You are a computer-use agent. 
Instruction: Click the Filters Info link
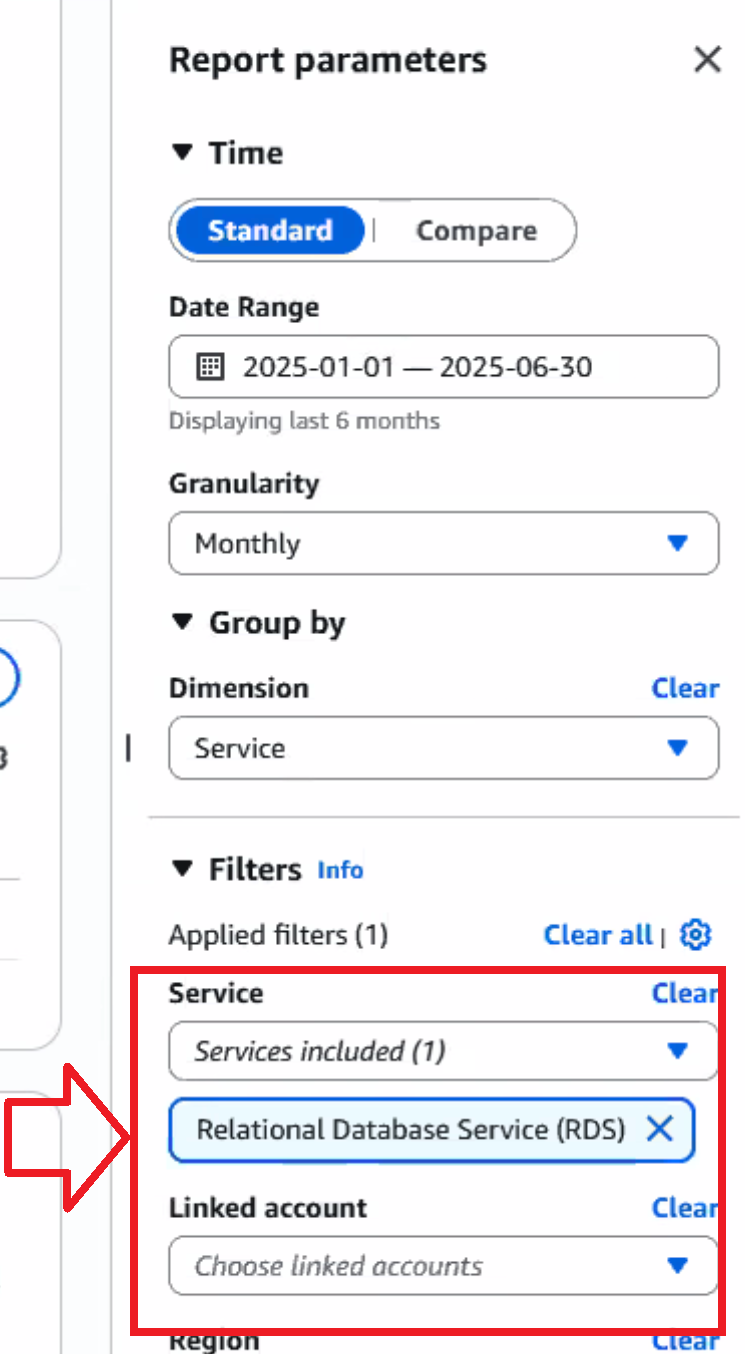point(340,870)
